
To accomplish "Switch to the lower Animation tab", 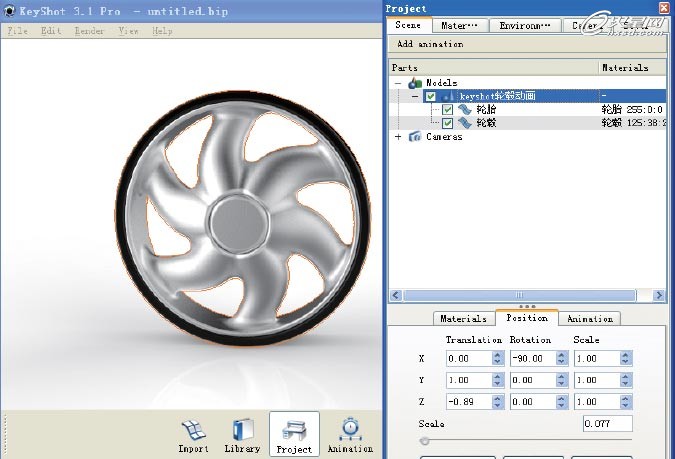I will [589, 318].
